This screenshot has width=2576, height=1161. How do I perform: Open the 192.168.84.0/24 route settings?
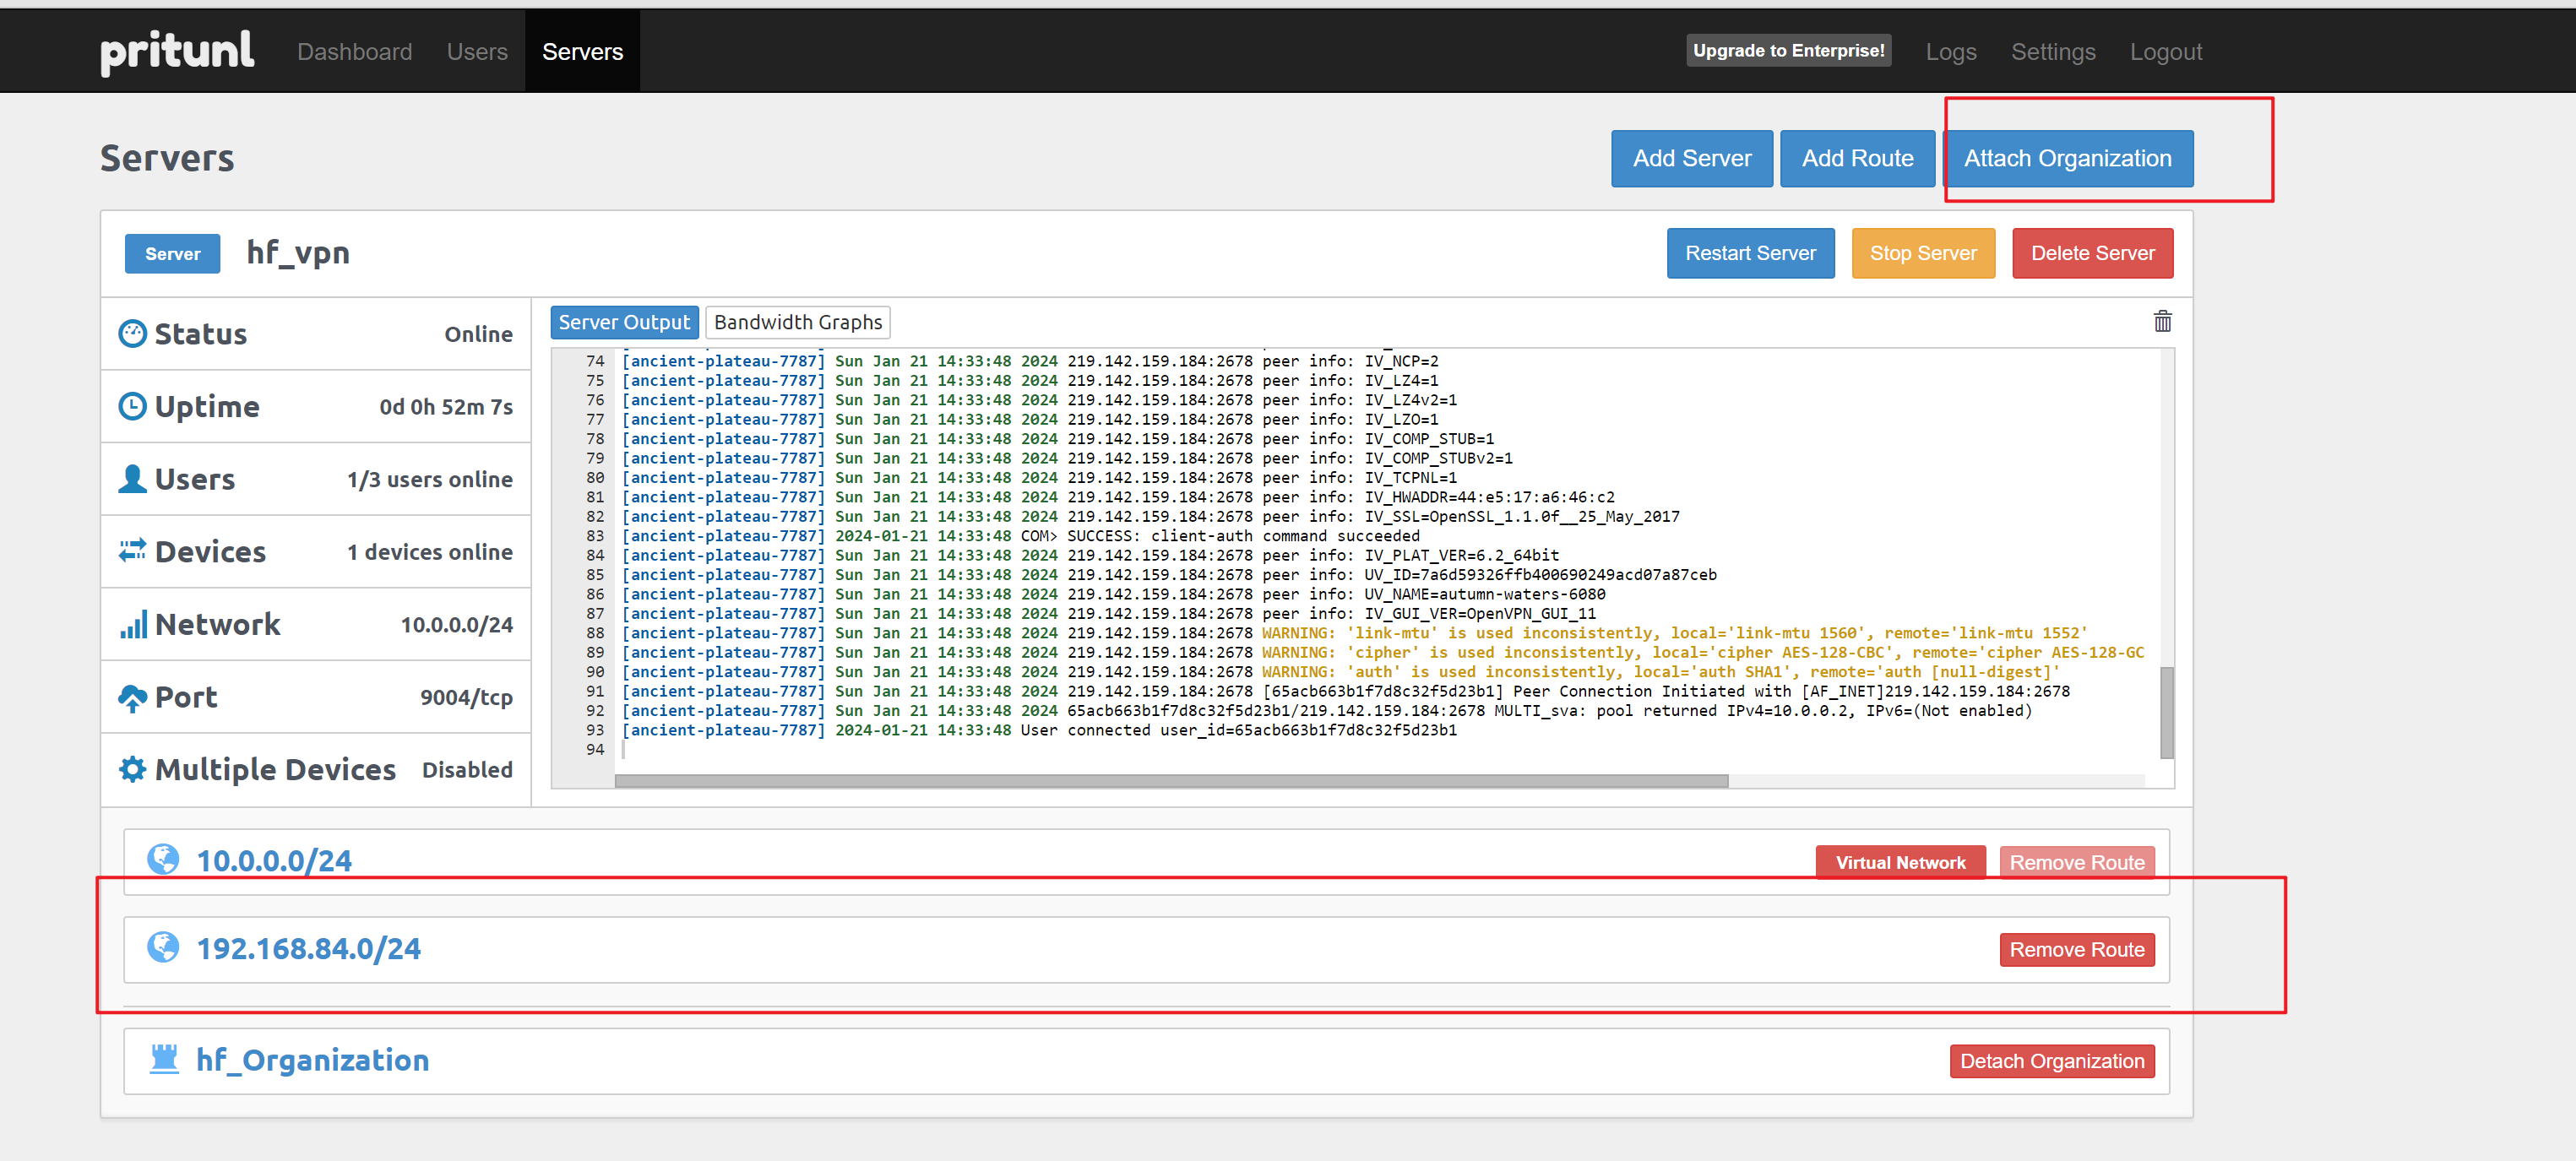tap(308, 948)
